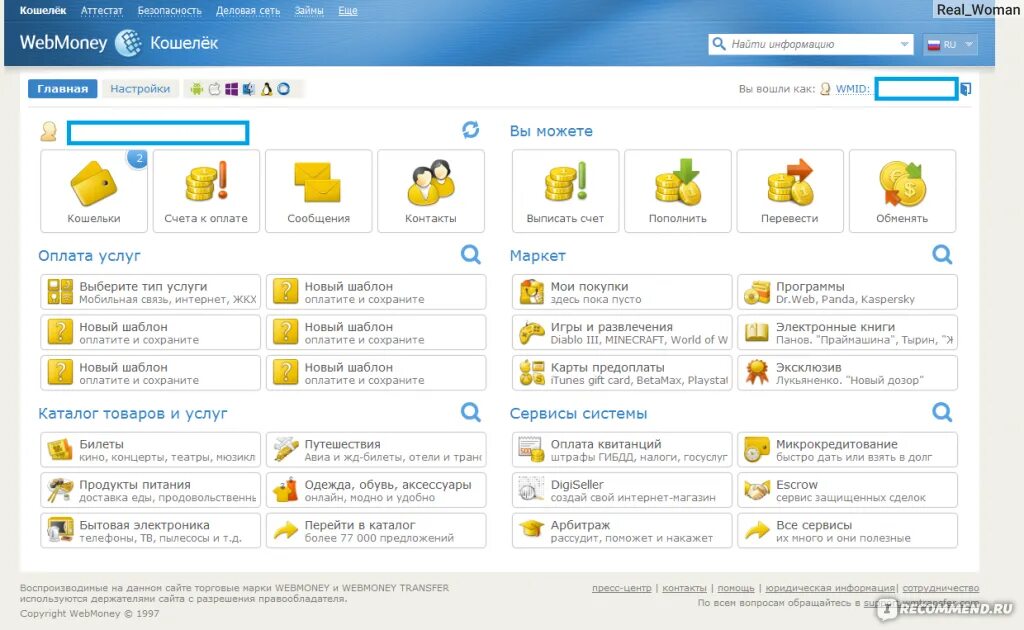Select the Android platform icon

click(197, 89)
